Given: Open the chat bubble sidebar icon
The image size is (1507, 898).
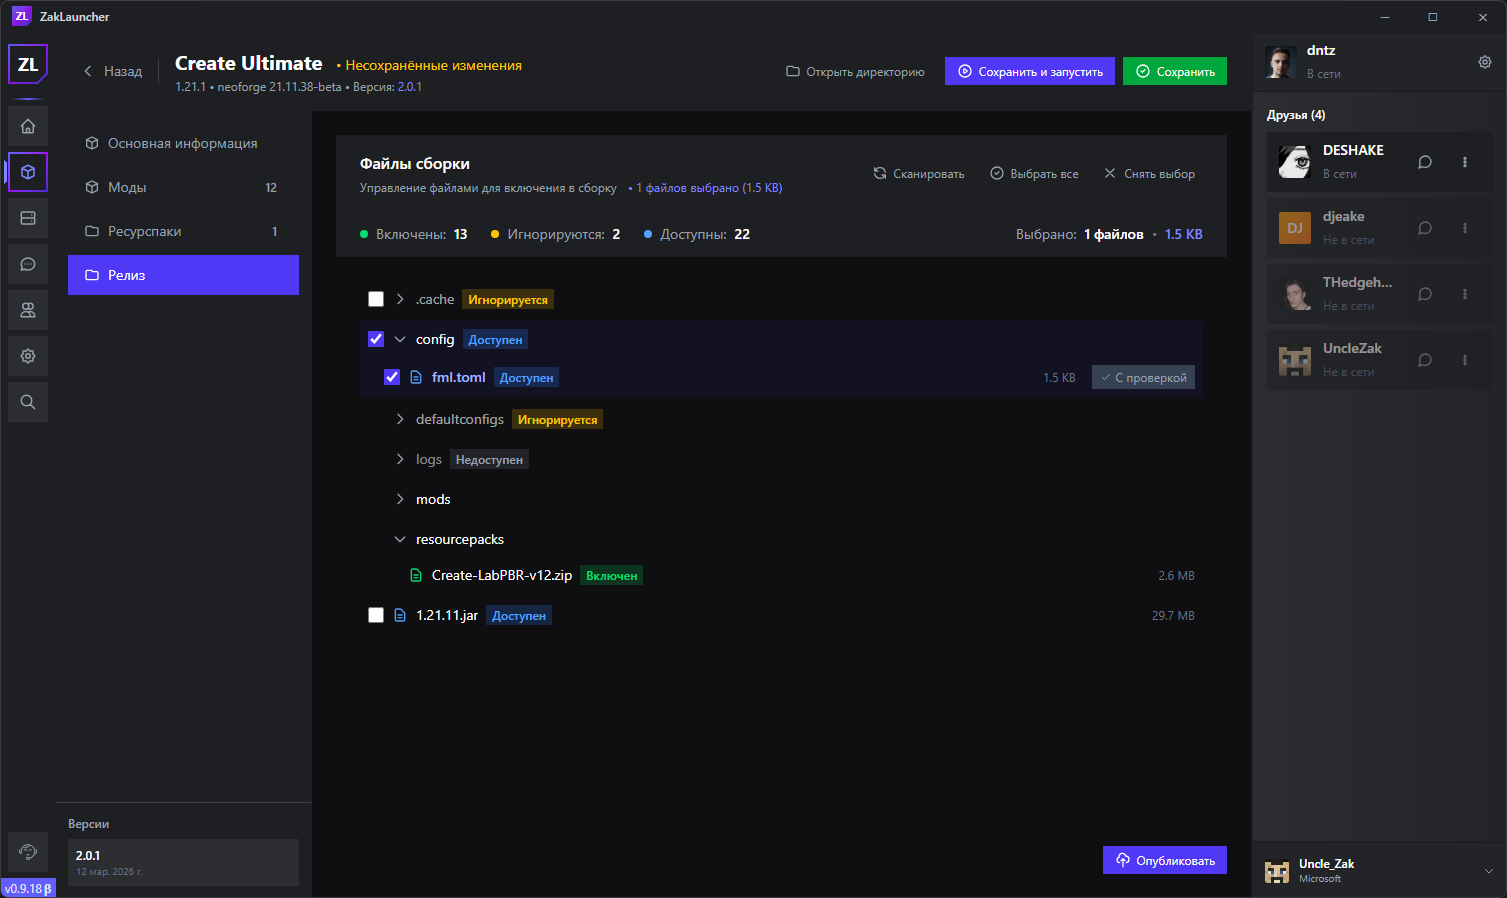Looking at the screenshot, I should (28, 264).
